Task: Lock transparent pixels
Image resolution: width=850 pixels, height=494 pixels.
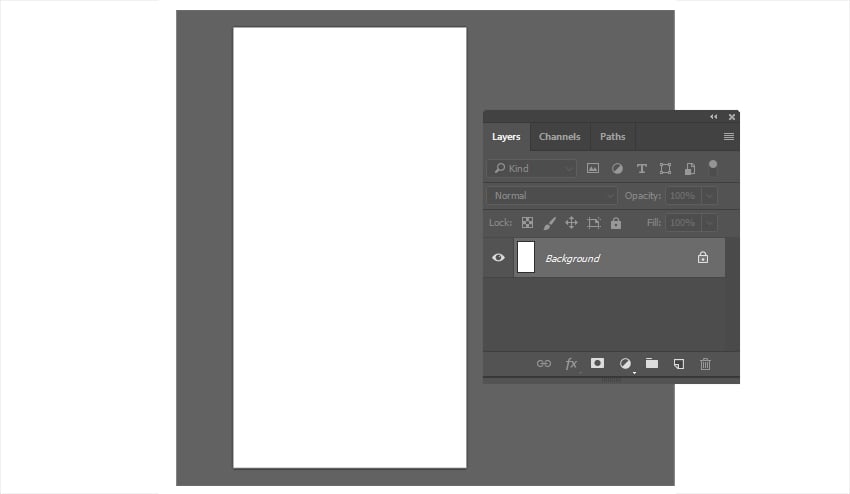Action: 527,222
